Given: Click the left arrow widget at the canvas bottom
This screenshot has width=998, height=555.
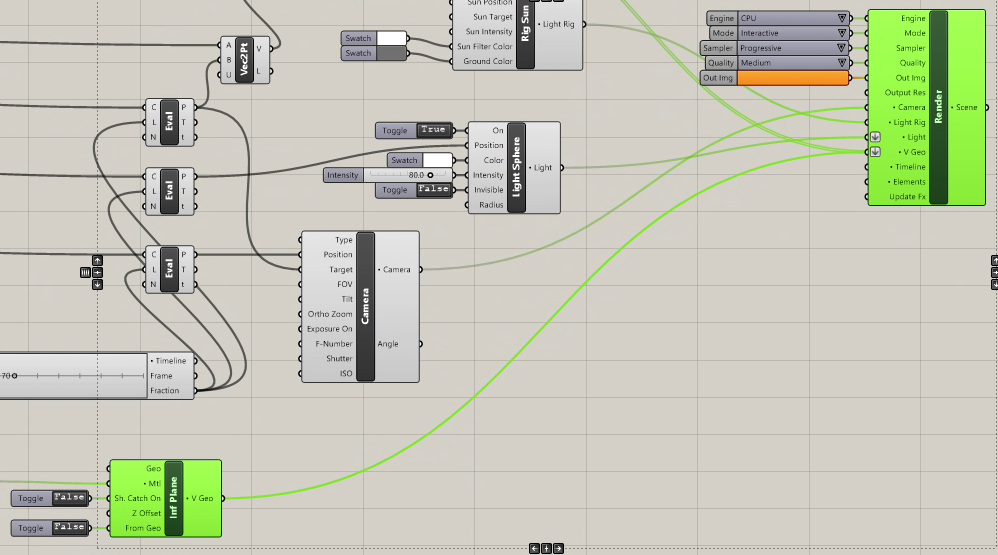Looking at the screenshot, I should point(534,549).
